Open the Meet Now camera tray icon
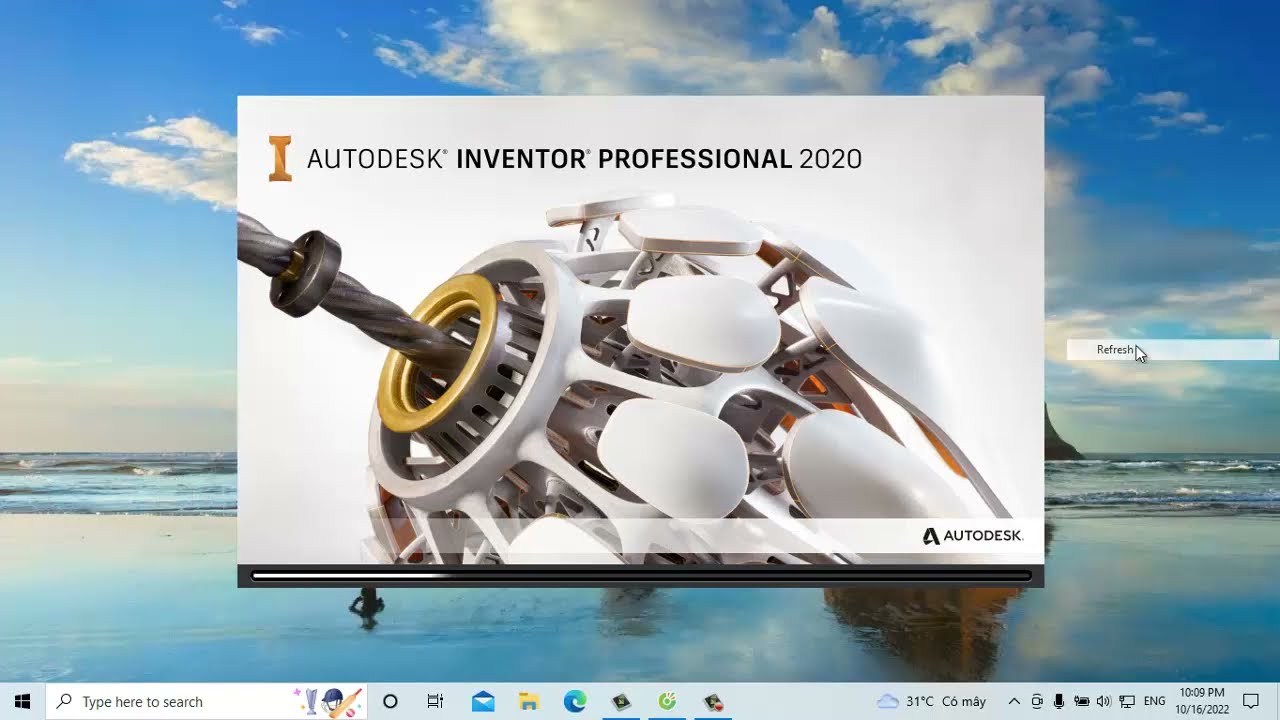 (x=1037, y=701)
